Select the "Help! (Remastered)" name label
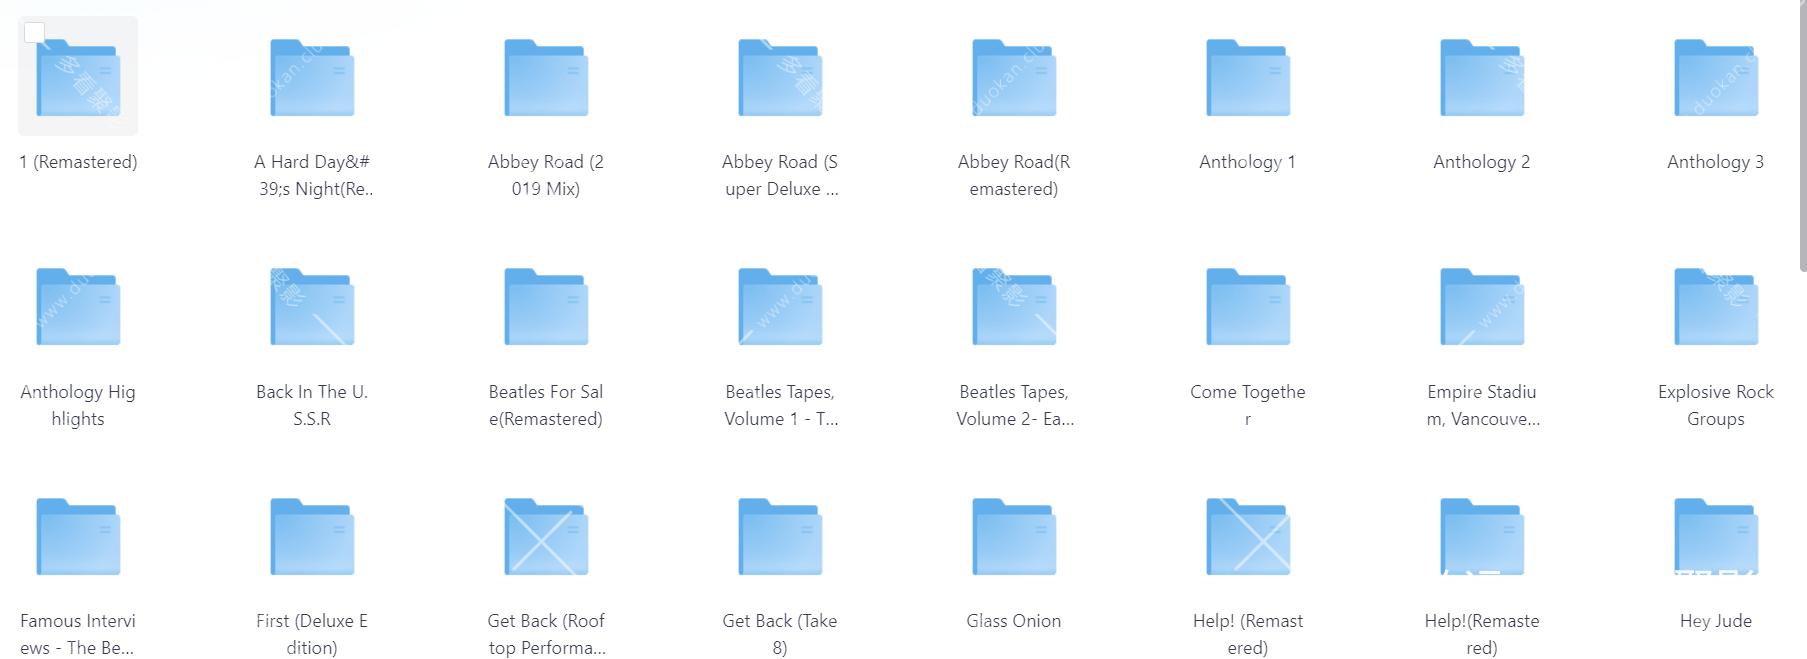The height and width of the screenshot is (659, 1807). tap(1248, 634)
